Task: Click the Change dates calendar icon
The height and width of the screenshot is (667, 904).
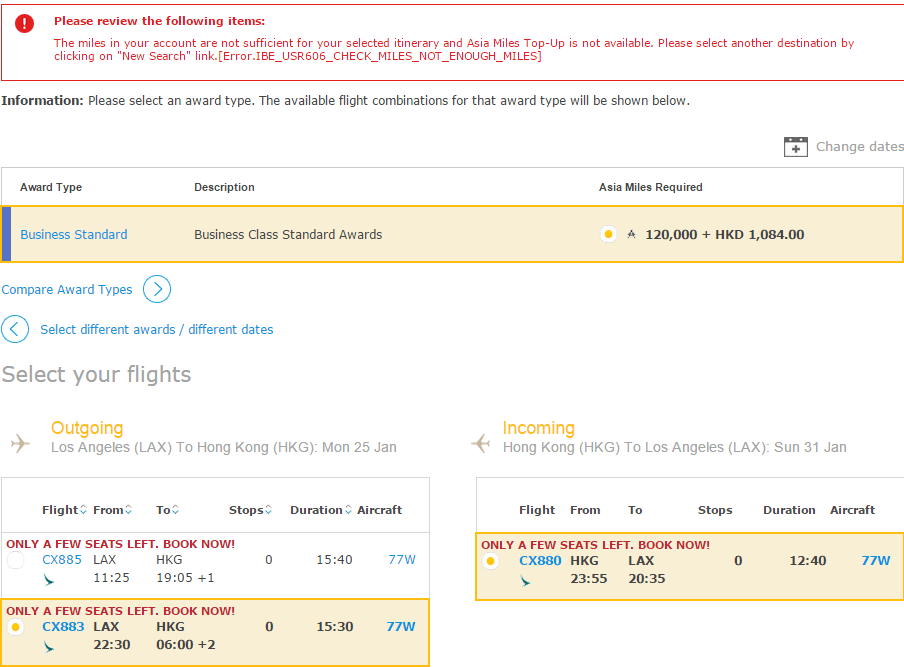Action: pos(796,146)
